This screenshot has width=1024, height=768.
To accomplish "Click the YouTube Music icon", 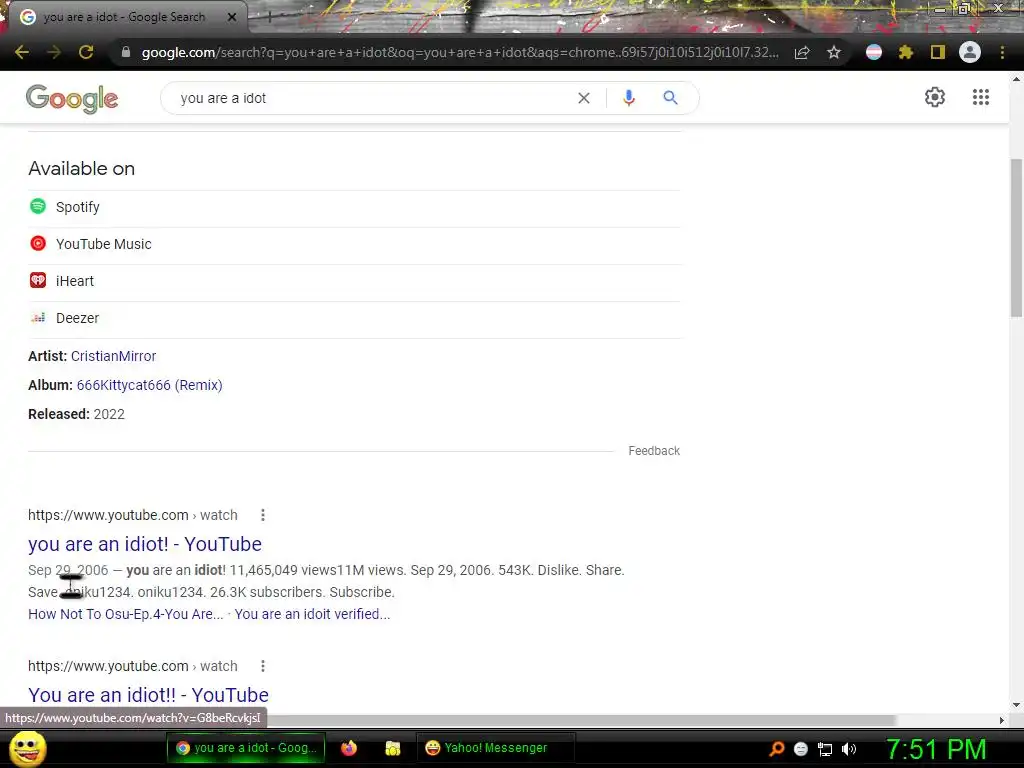I will tap(38, 244).
